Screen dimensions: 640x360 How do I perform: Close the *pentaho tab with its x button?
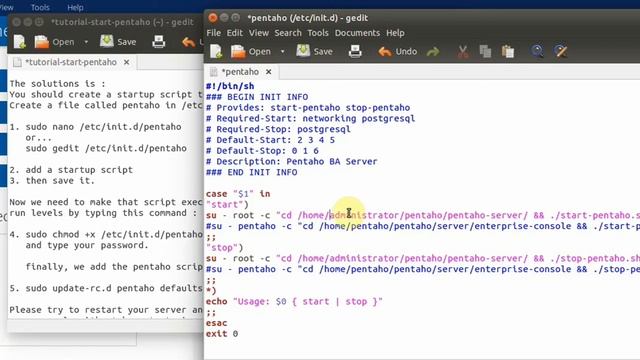[x=269, y=72]
